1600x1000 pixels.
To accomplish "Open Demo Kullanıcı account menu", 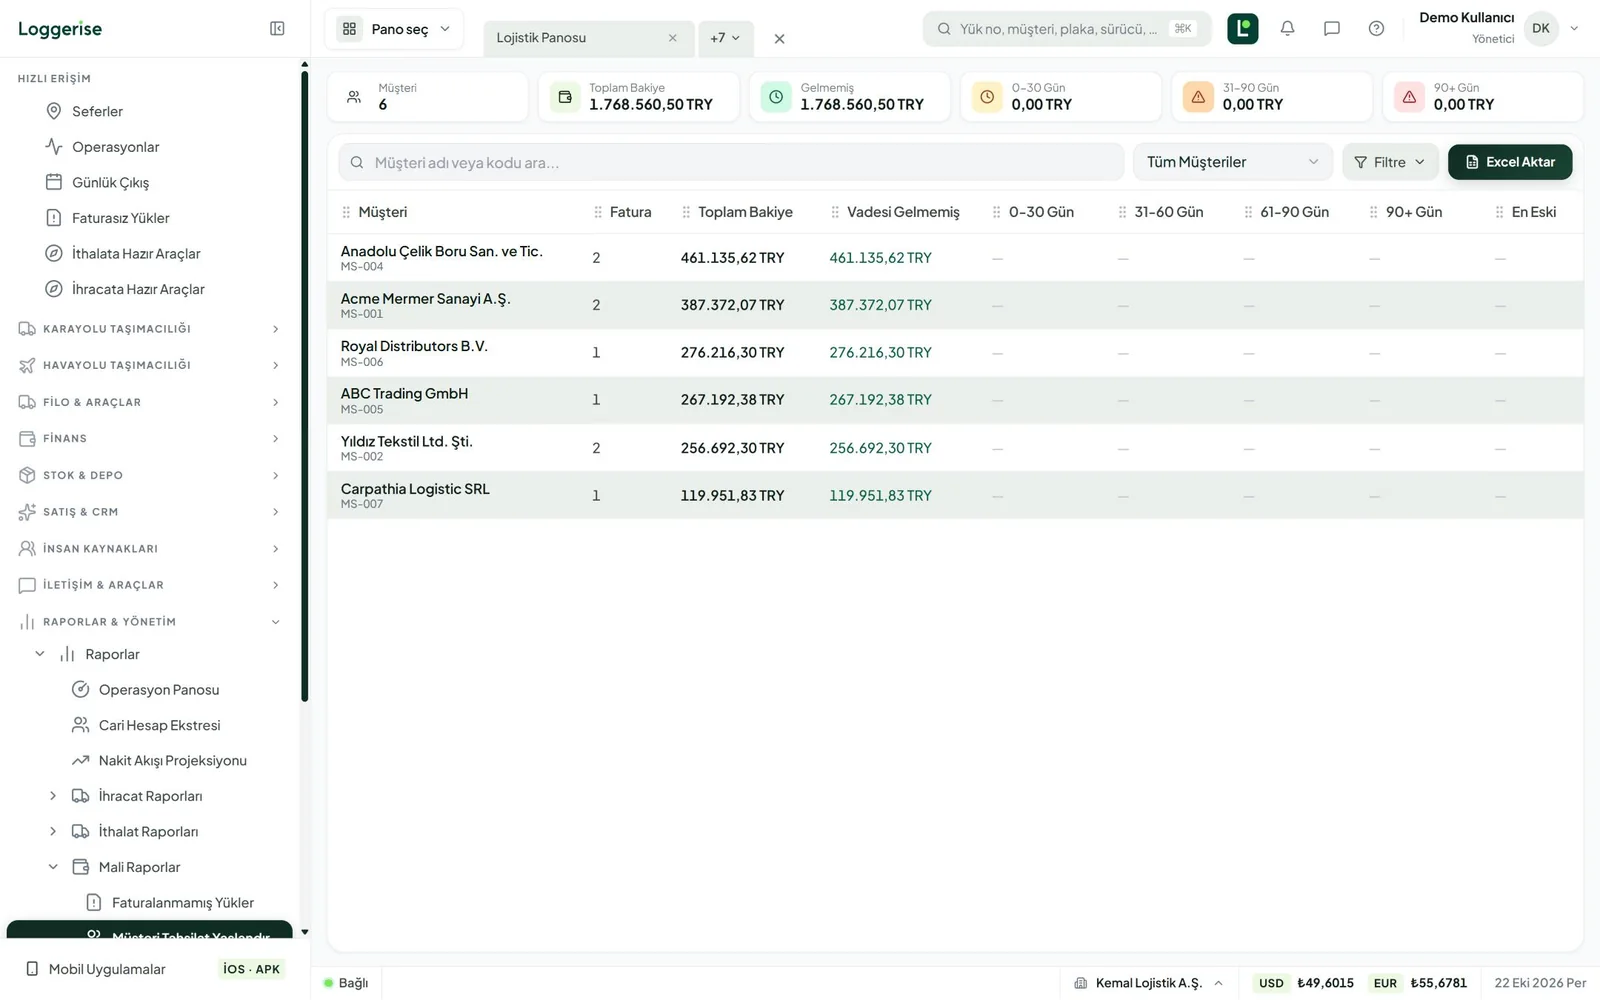I will pos(1498,28).
